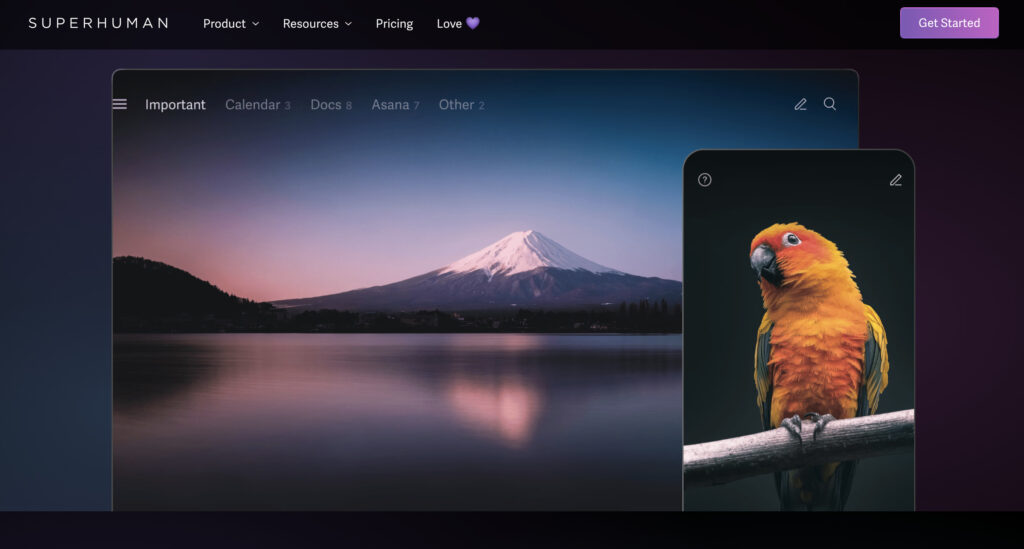Click the compose pencil icon in desktop mockup
1024x549 pixels.
point(801,104)
